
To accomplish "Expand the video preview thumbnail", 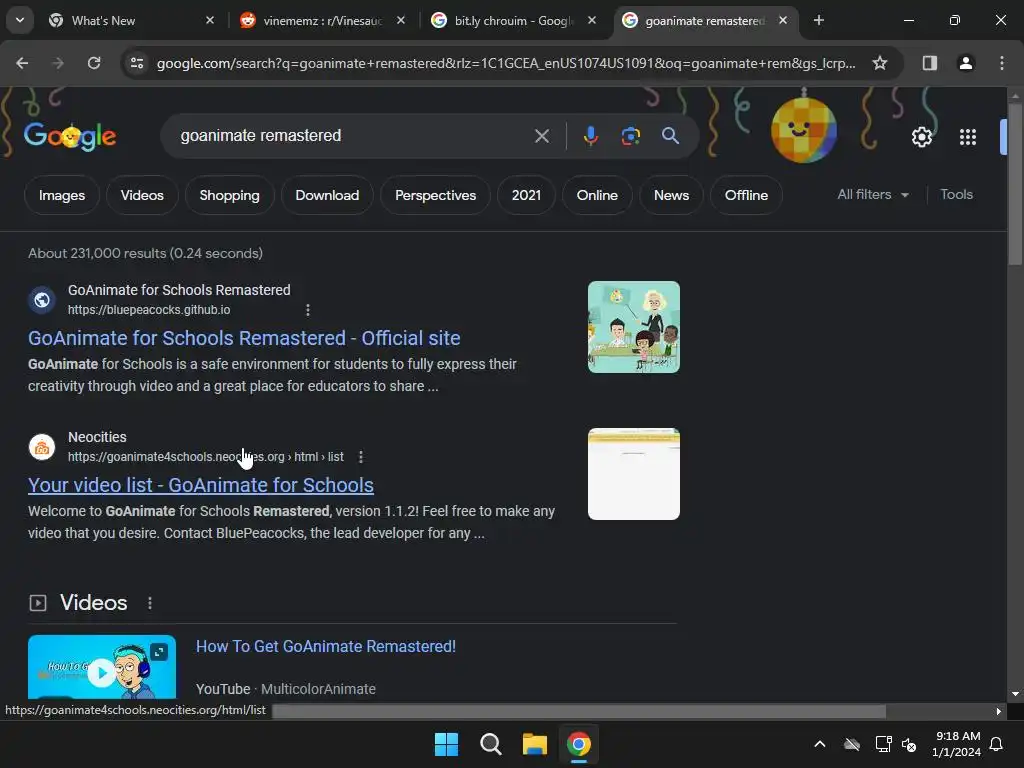I will [159, 652].
